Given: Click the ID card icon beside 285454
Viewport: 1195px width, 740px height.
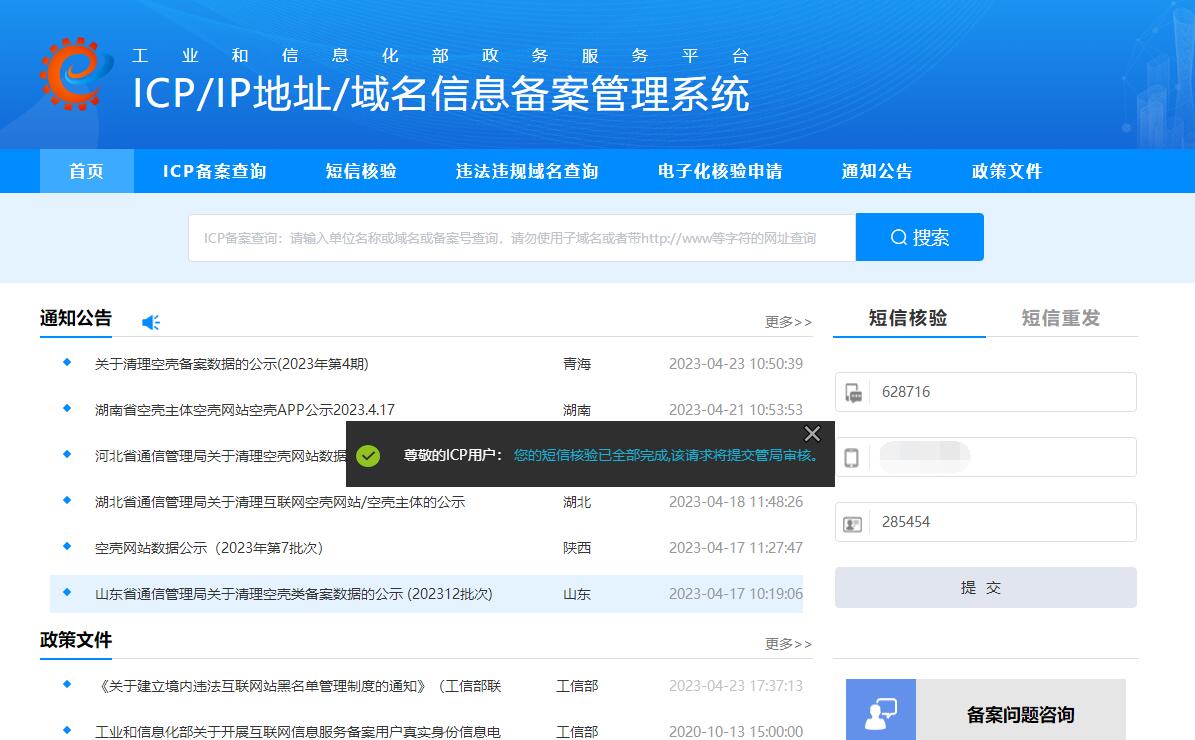Looking at the screenshot, I should click(x=853, y=523).
